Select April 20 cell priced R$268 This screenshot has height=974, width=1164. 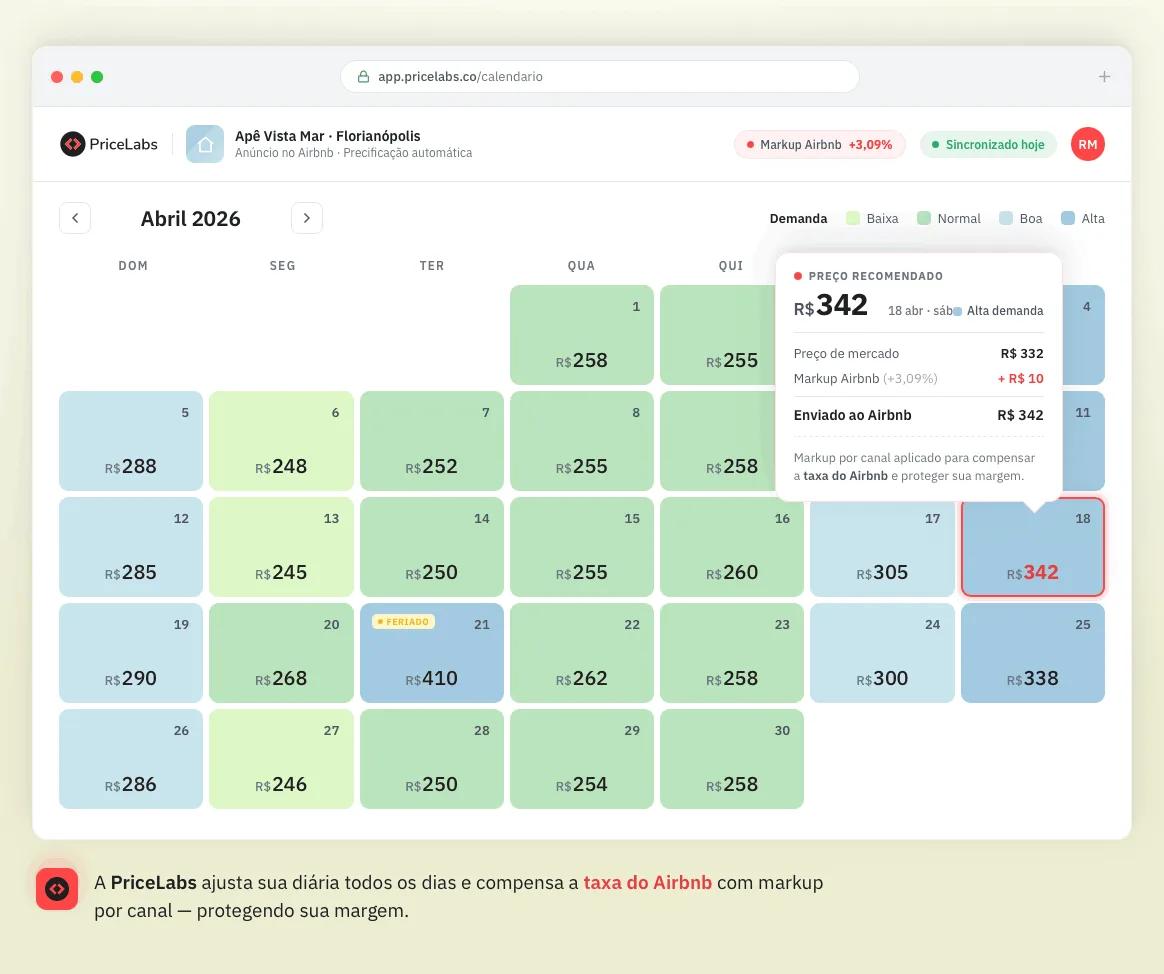click(x=281, y=653)
